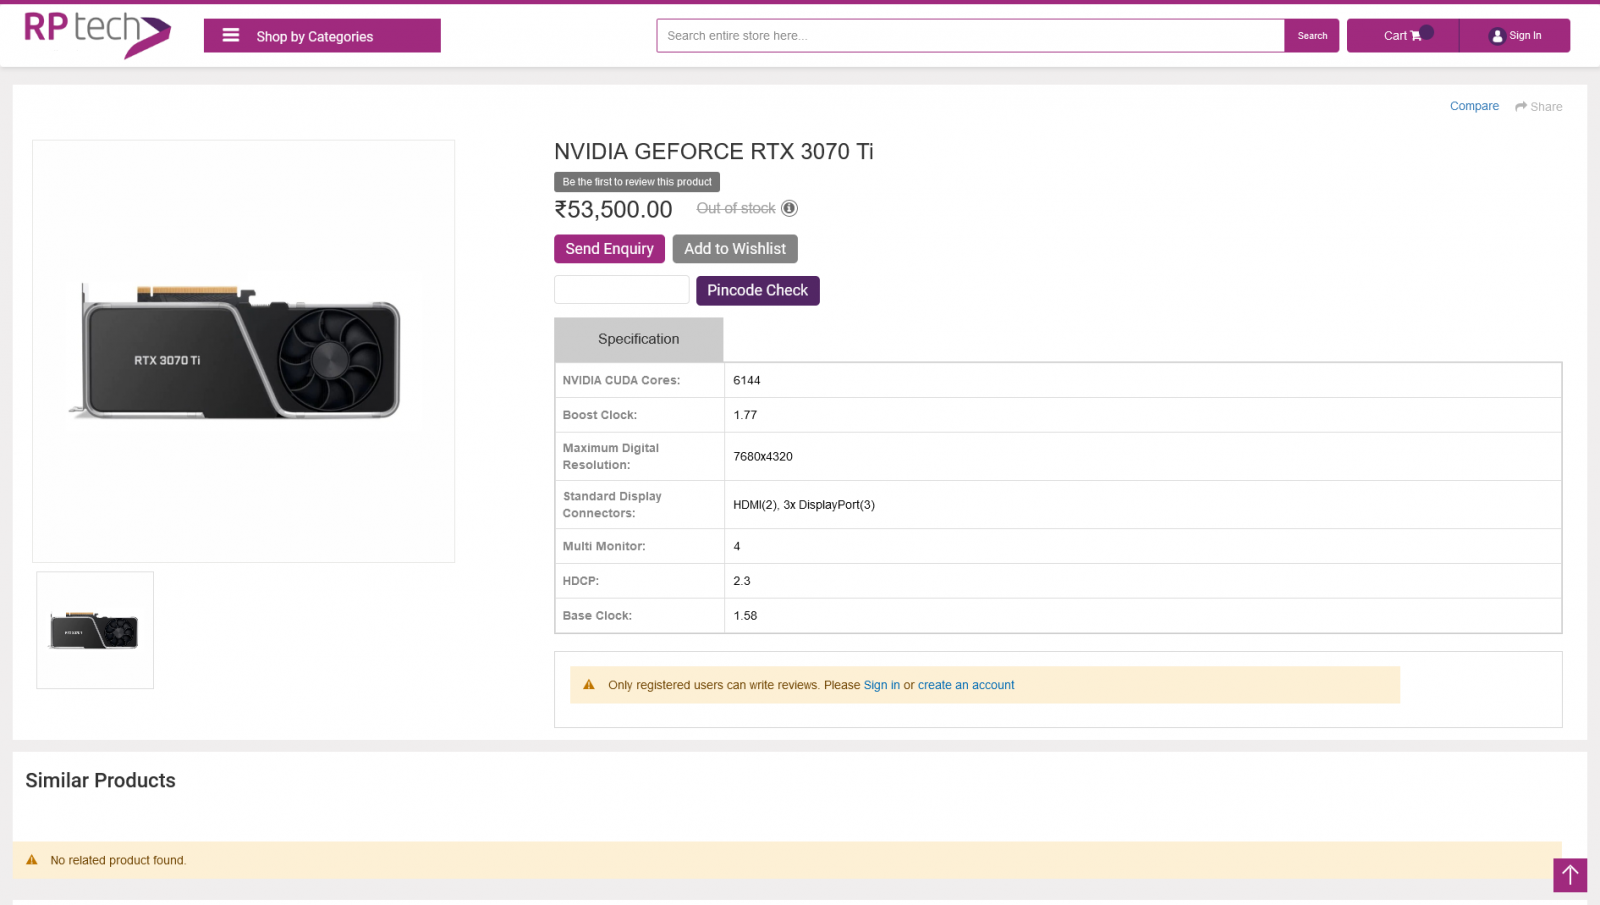Focus the store search field

tap(970, 35)
